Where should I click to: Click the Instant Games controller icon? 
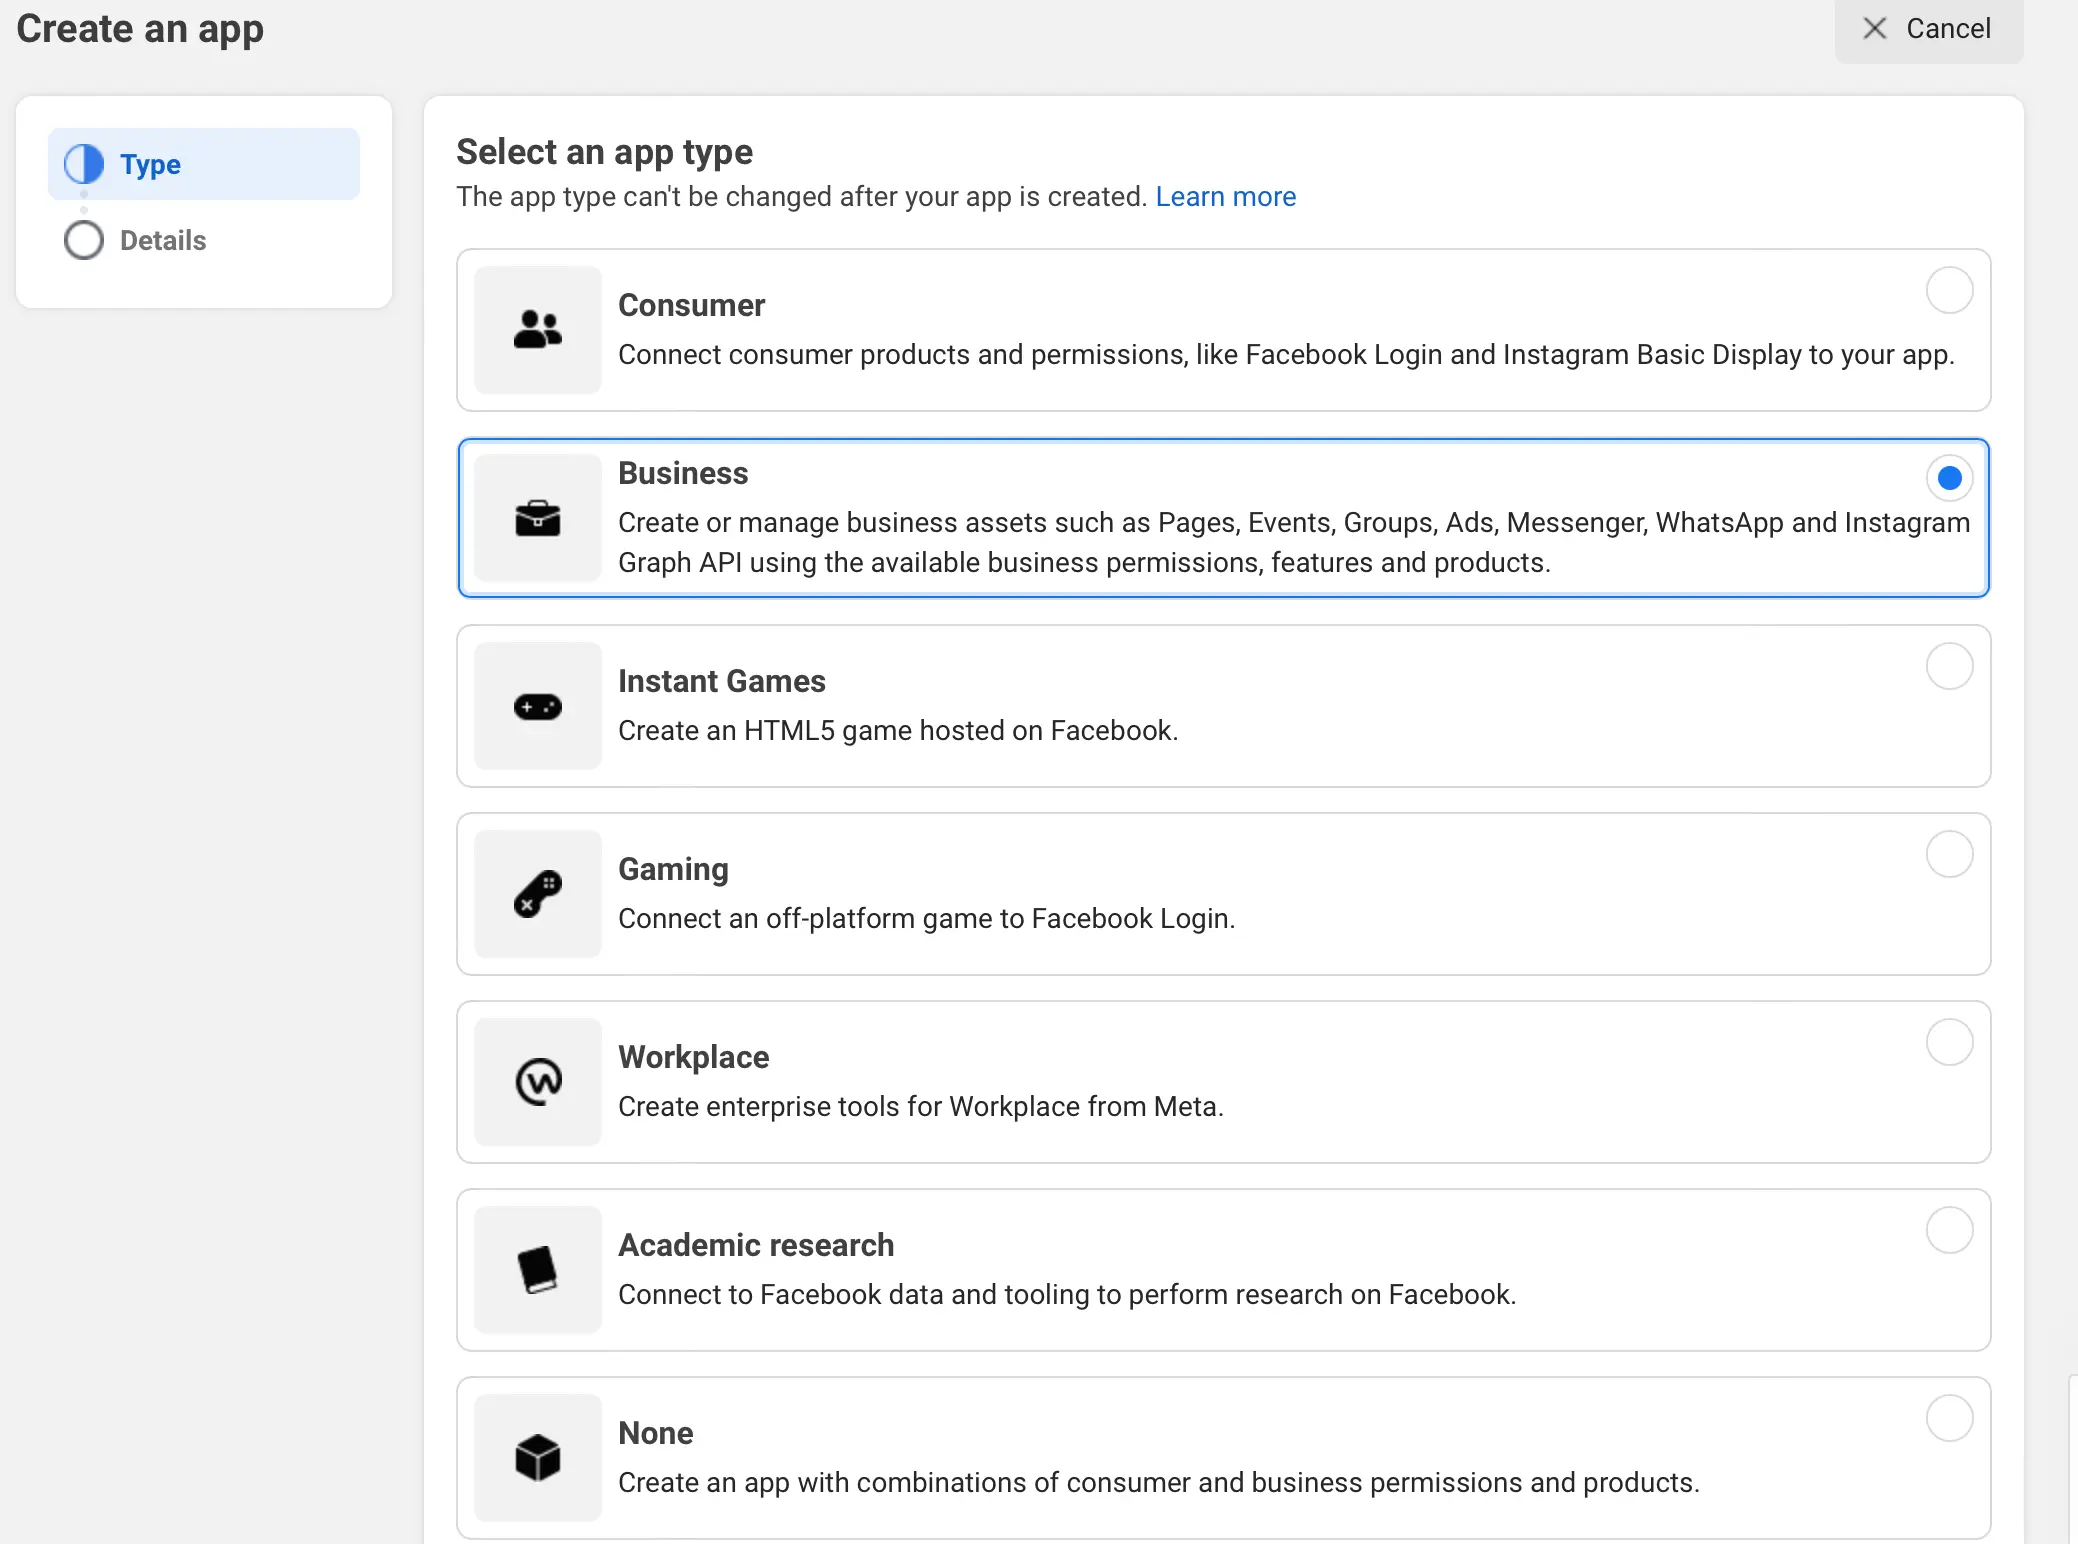click(537, 707)
